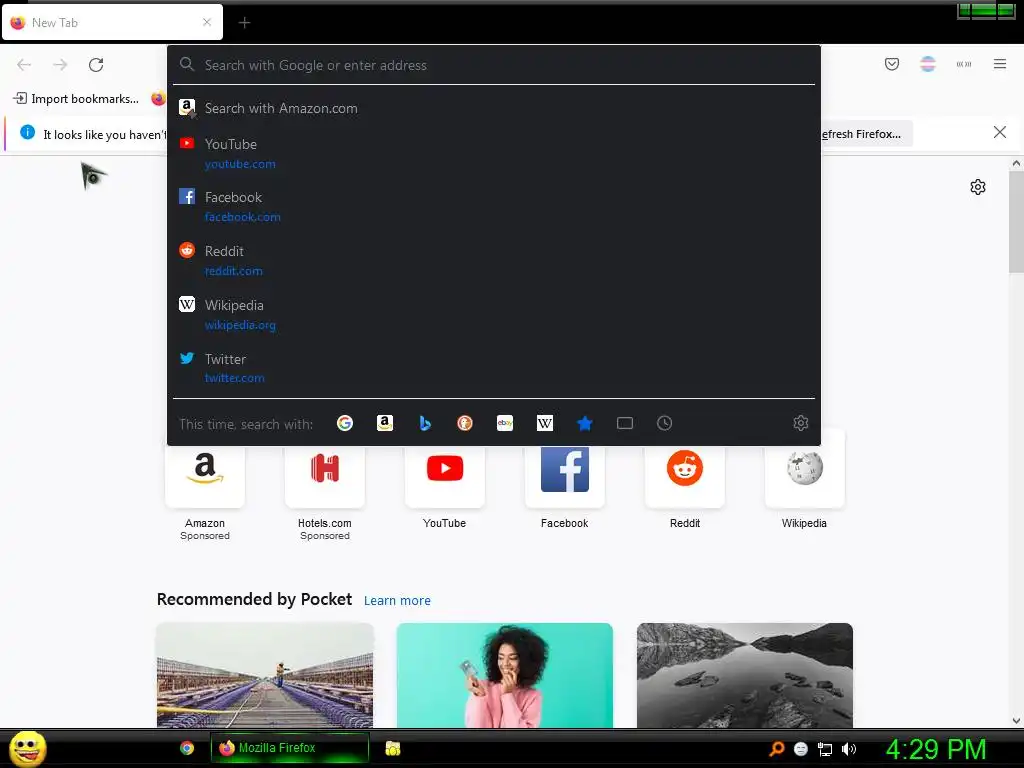Screen dimensions: 1024x768
Task: Dismiss the refresh Firefox notification bar
Action: click(x=1000, y=133)
